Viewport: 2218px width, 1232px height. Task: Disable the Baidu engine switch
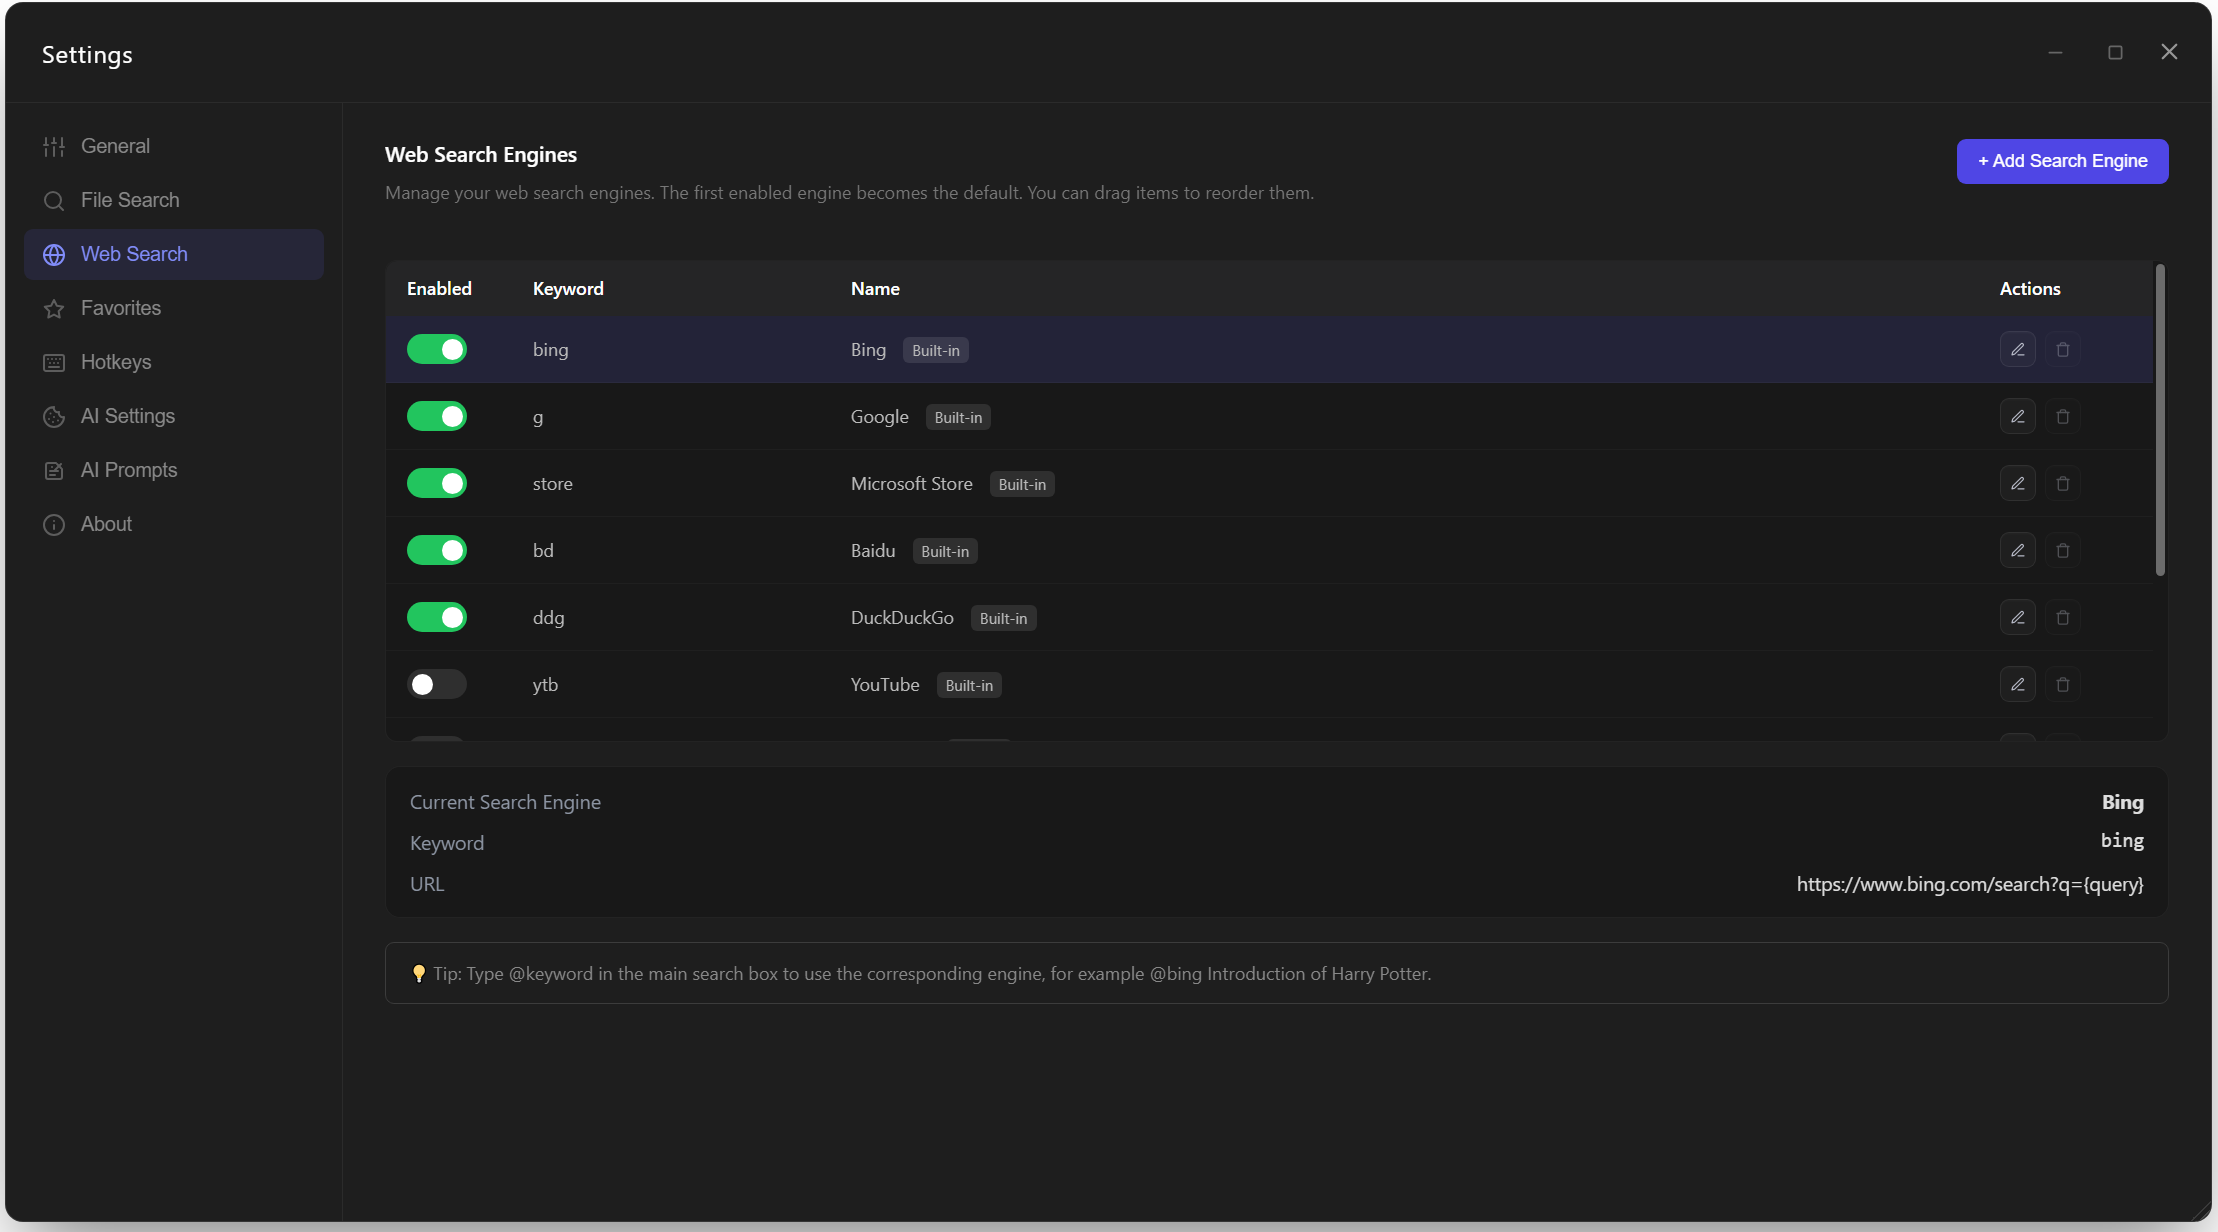[437, 550]
